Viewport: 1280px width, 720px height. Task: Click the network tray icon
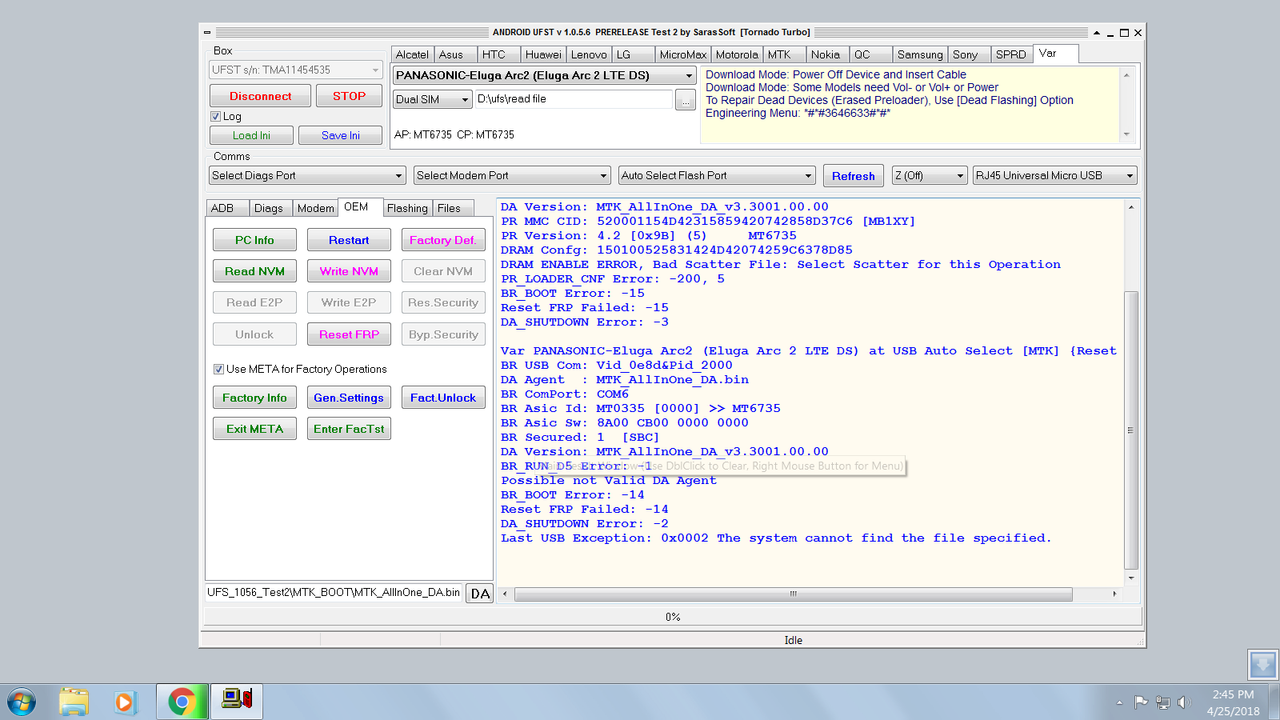coord(1163,702)
